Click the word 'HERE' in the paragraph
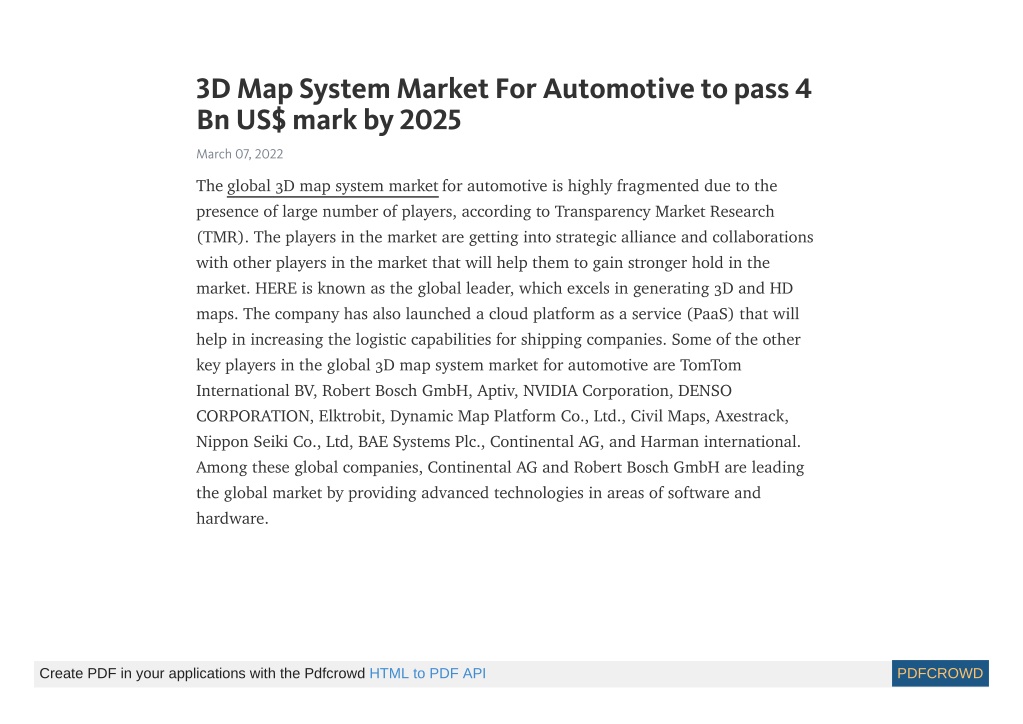The image size is (1023, 724). (275, 288)
